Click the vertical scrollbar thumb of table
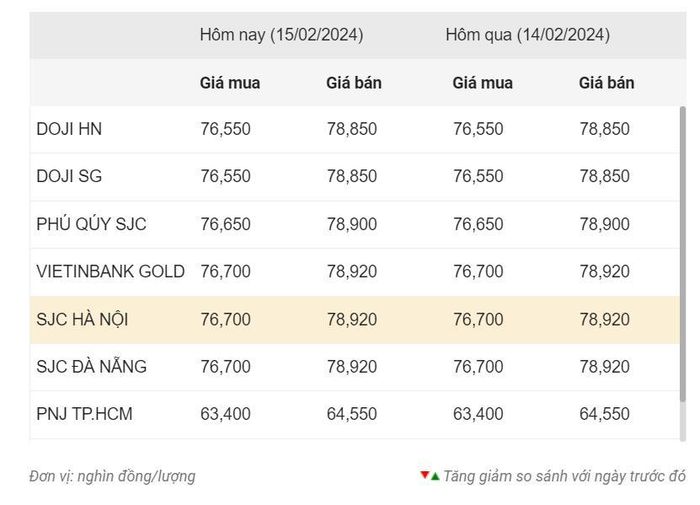This screenshot has width=700, height=505. point(683,254)
